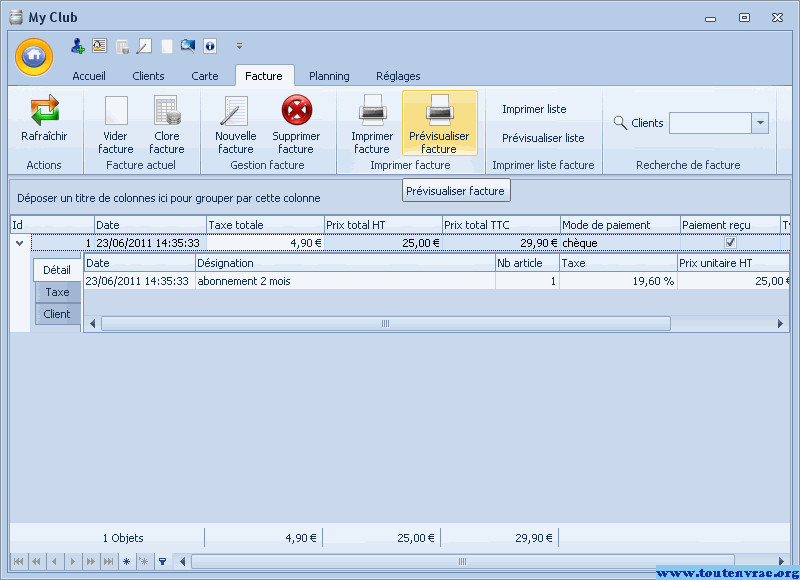Select the Détail tab in invoice row
The image size is (800, 580).
pyautogui.click(x=57, y=270)
